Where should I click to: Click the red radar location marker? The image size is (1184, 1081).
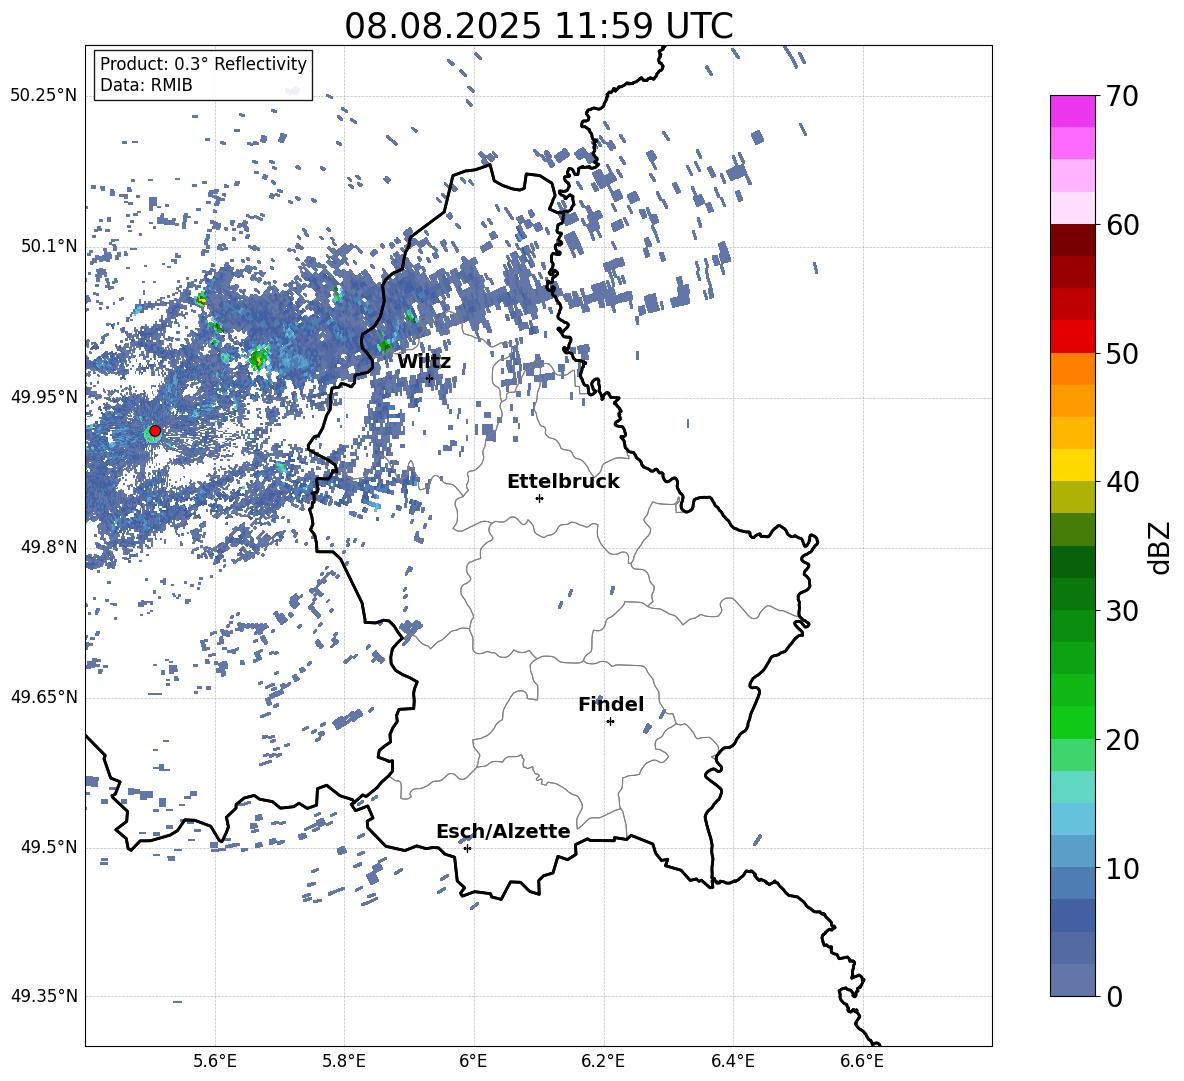(x=155, y=431)
